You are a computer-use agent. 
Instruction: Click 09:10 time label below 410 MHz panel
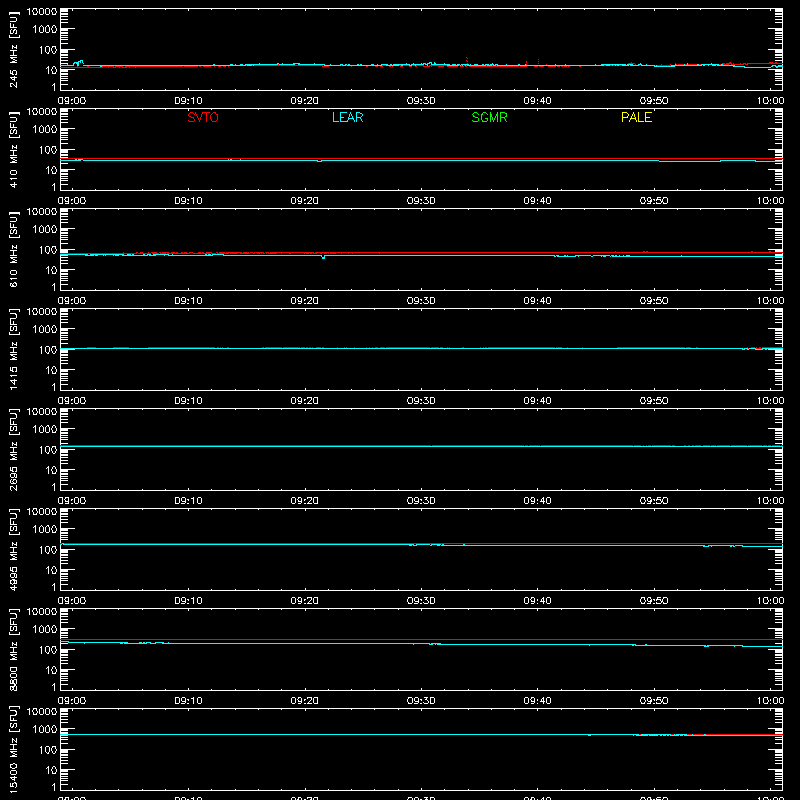coord(188,201)
